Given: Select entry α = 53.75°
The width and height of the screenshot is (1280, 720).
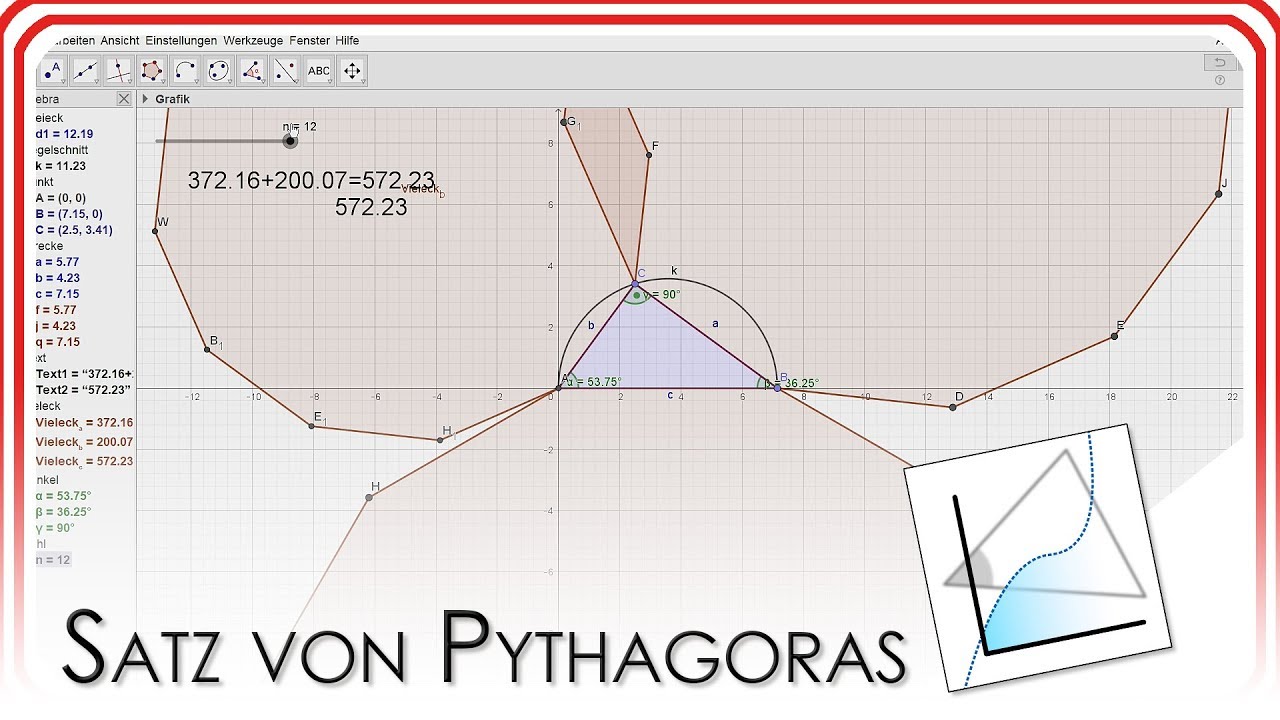Looking at the screenshot, I should click(x=63, y=495).
